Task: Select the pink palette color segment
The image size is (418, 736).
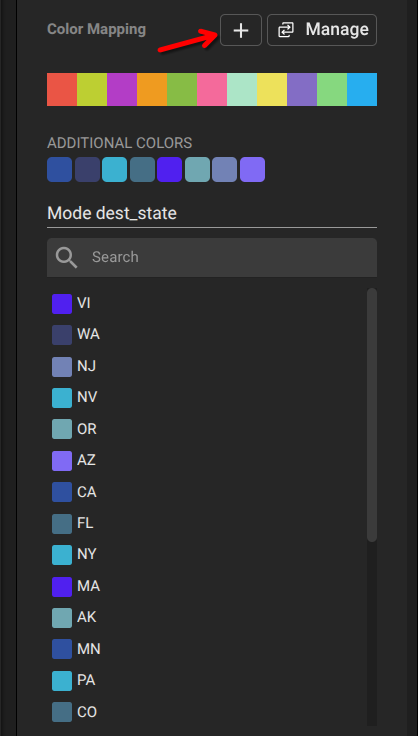Action: coord(212,89)
